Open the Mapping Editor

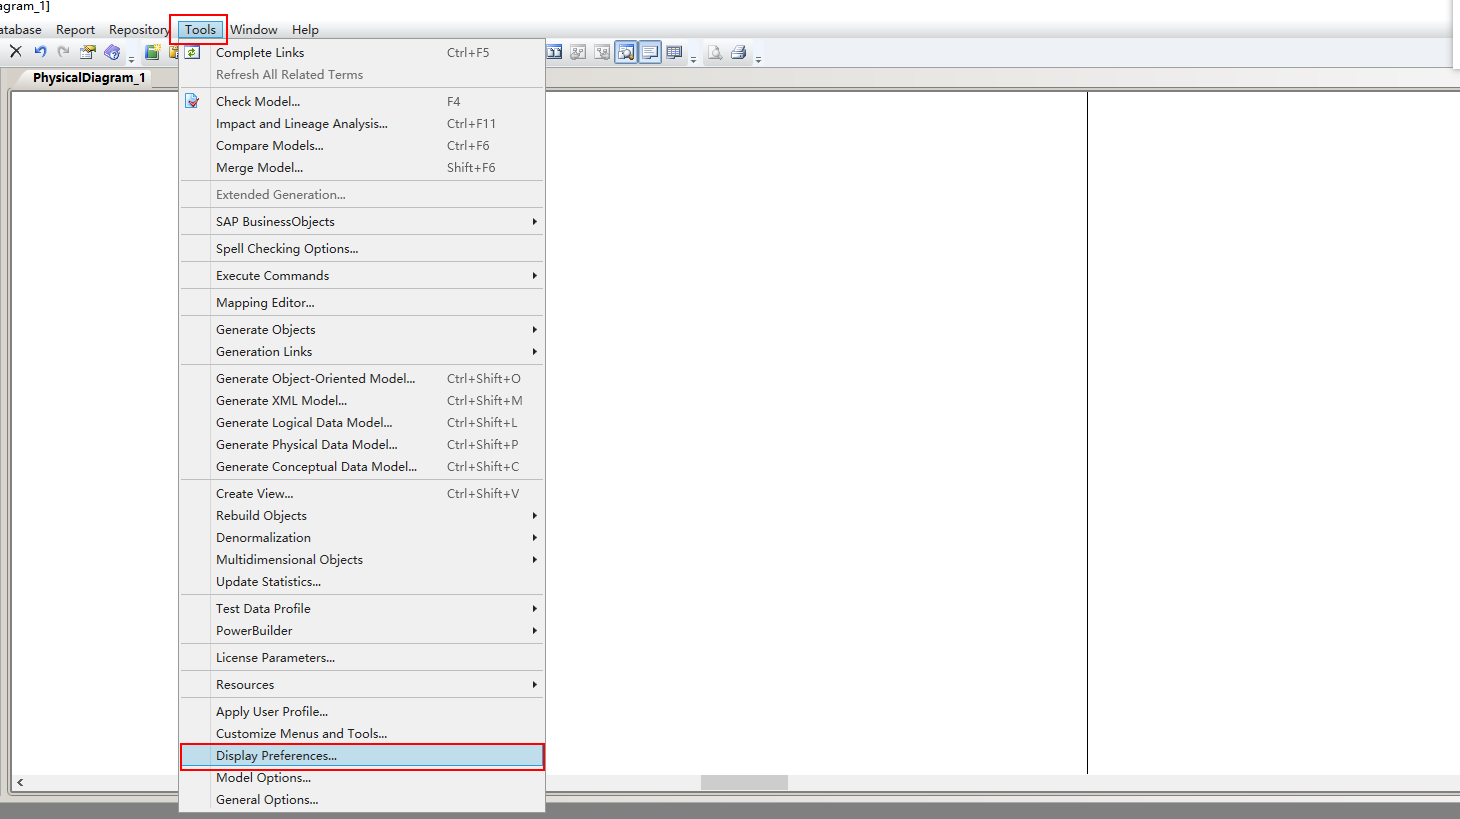click(362, 303)
